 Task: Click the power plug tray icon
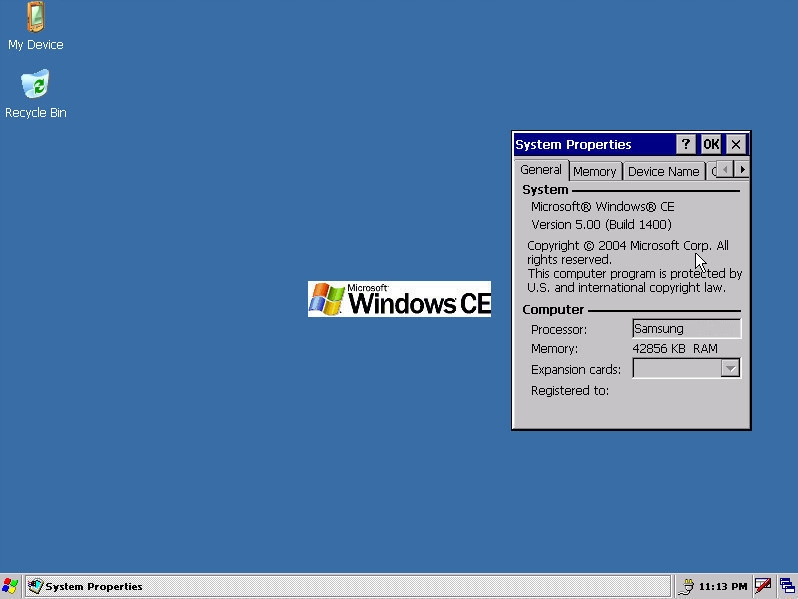point(687,586)
